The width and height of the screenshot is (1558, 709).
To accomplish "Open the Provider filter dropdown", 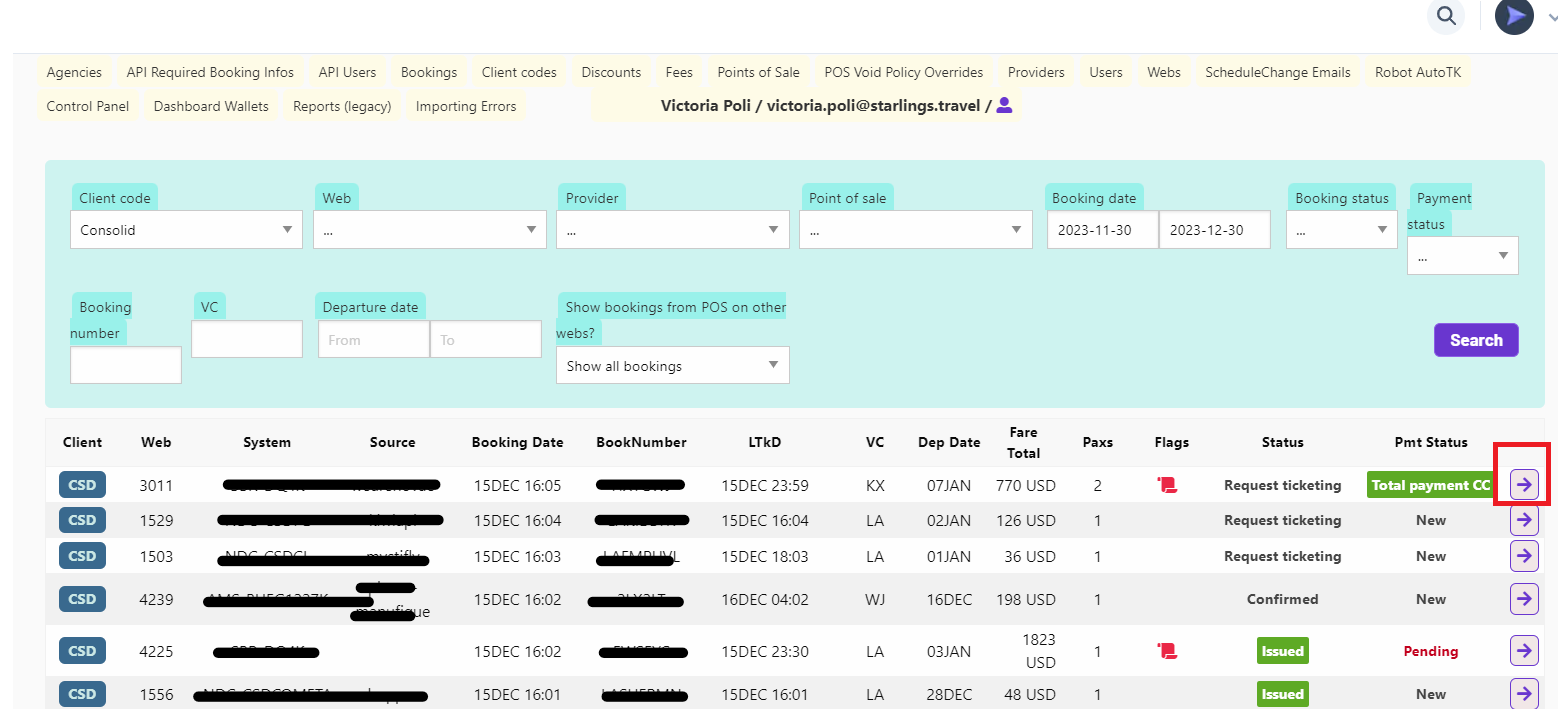I will click(673, 230).
